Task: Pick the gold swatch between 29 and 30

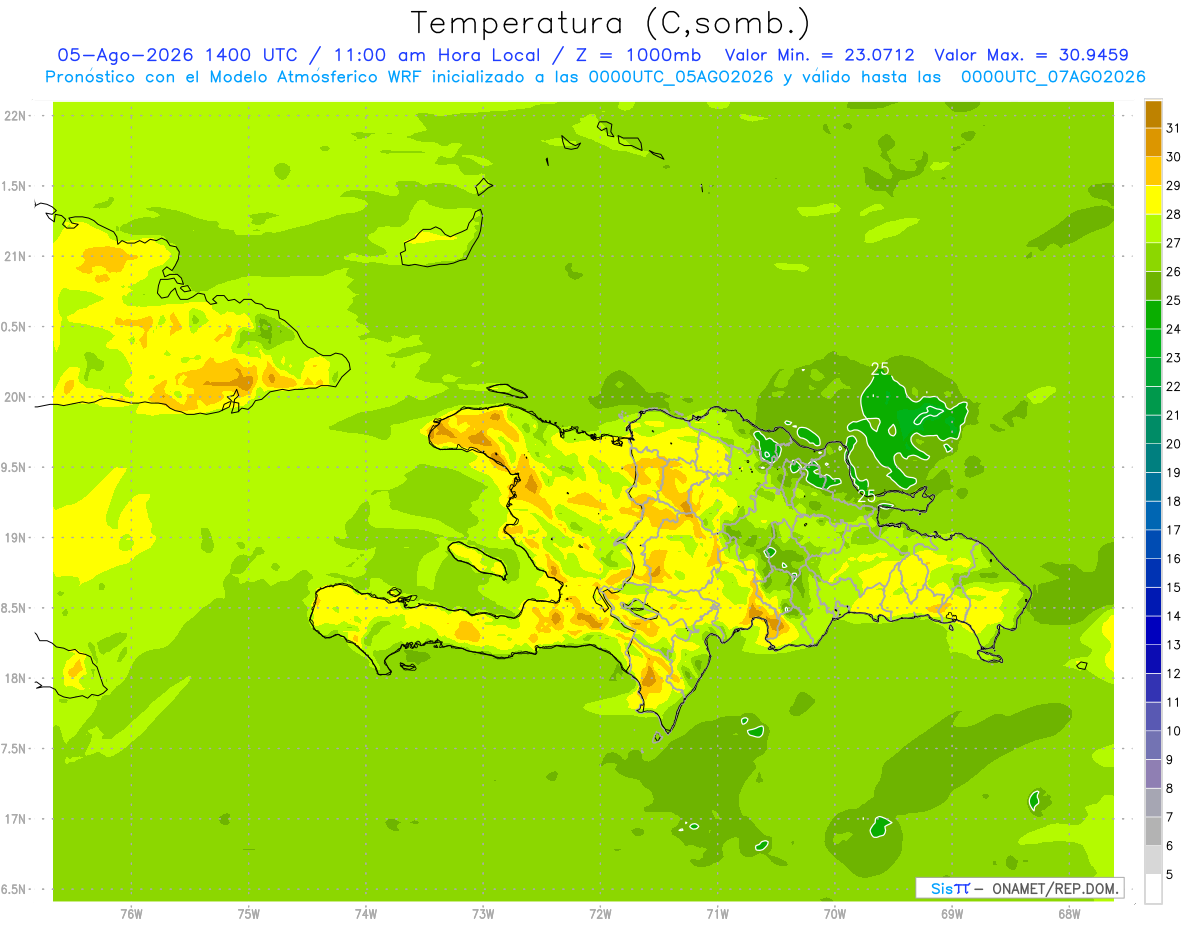Action: click(x=1153, y=171)
